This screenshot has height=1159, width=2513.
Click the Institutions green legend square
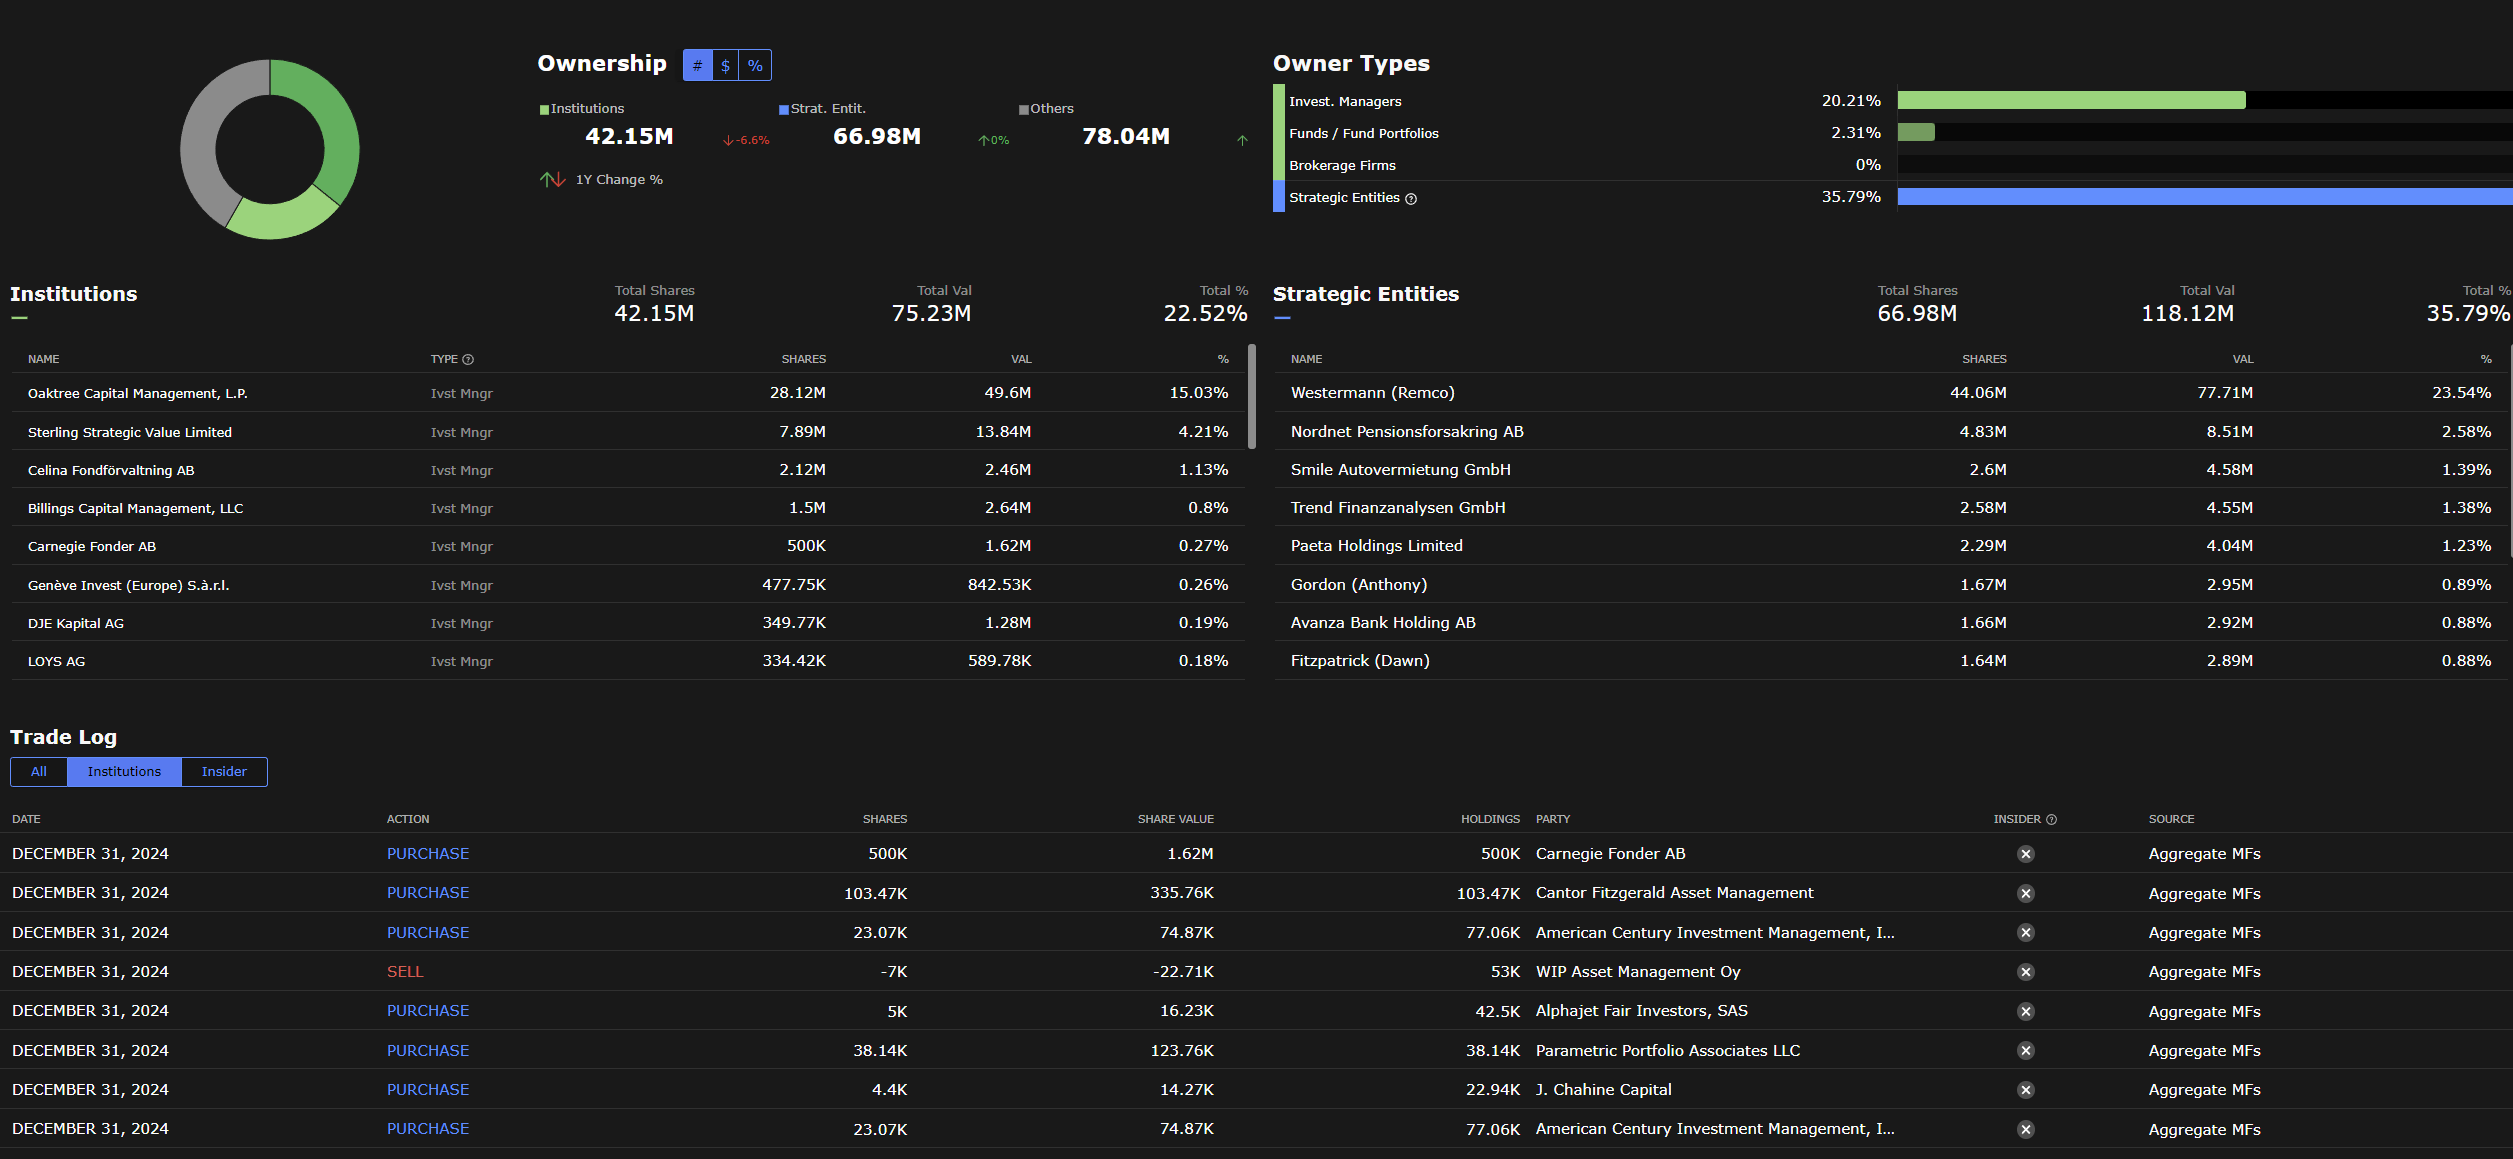click(544, 110)
